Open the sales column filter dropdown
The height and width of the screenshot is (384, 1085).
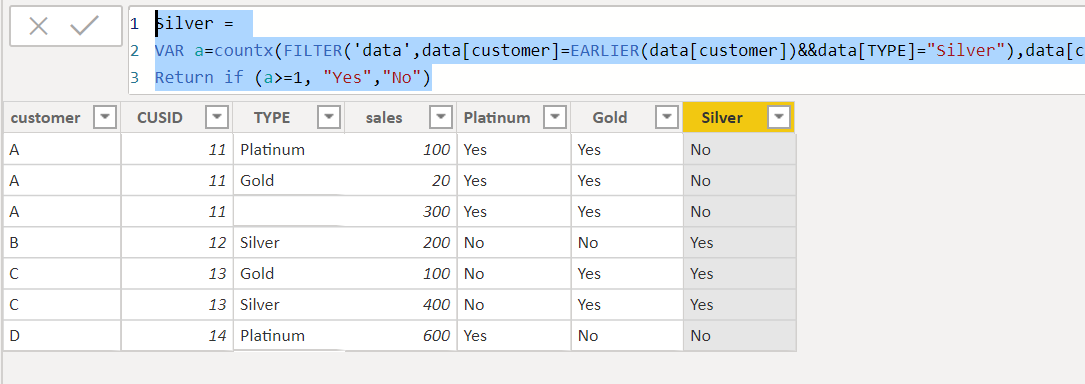[x=441, y=118]
